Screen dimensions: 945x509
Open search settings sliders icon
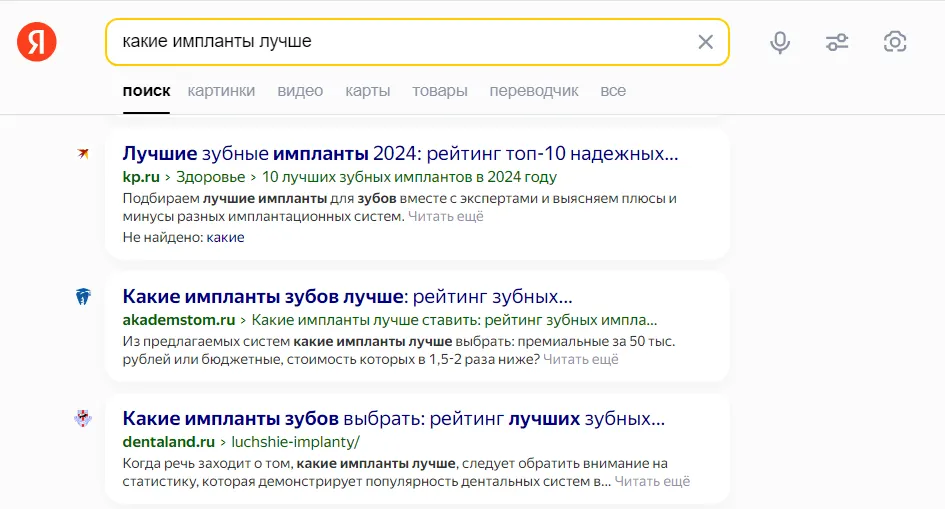[837, 42]
